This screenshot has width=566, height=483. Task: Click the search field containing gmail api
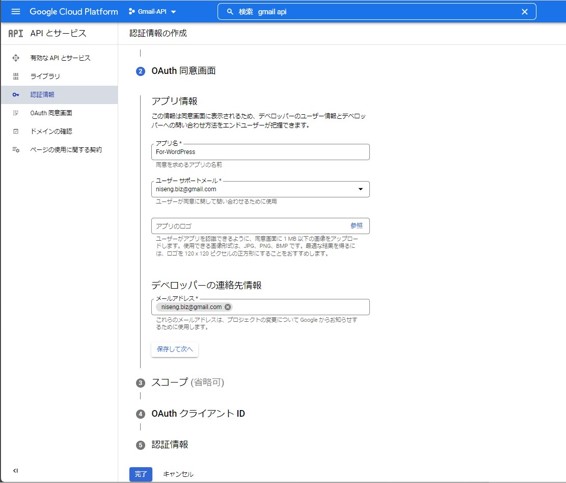(377, 12)
